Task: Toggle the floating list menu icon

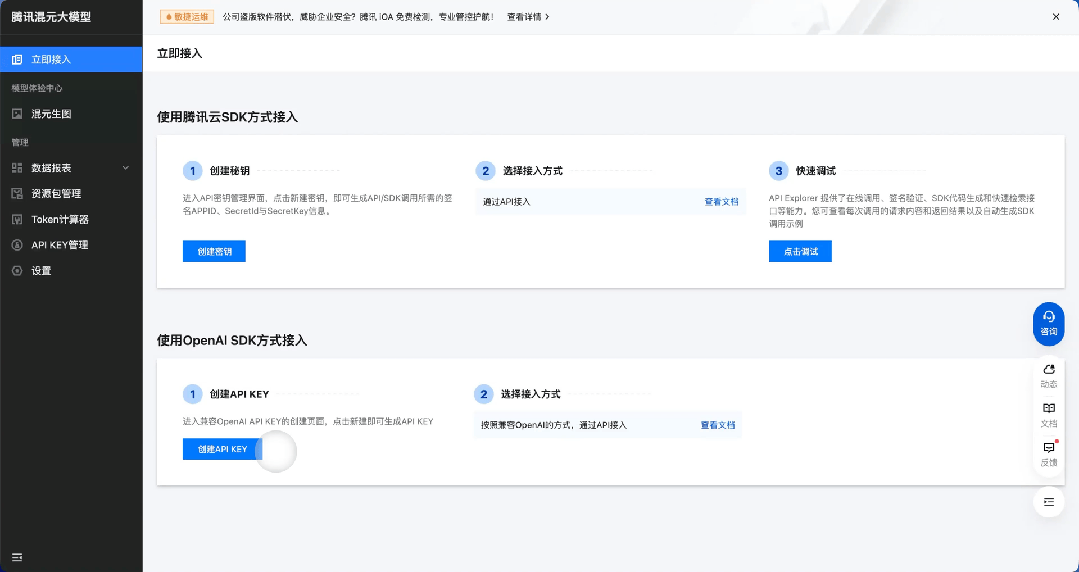Action: click(1049, 502)
